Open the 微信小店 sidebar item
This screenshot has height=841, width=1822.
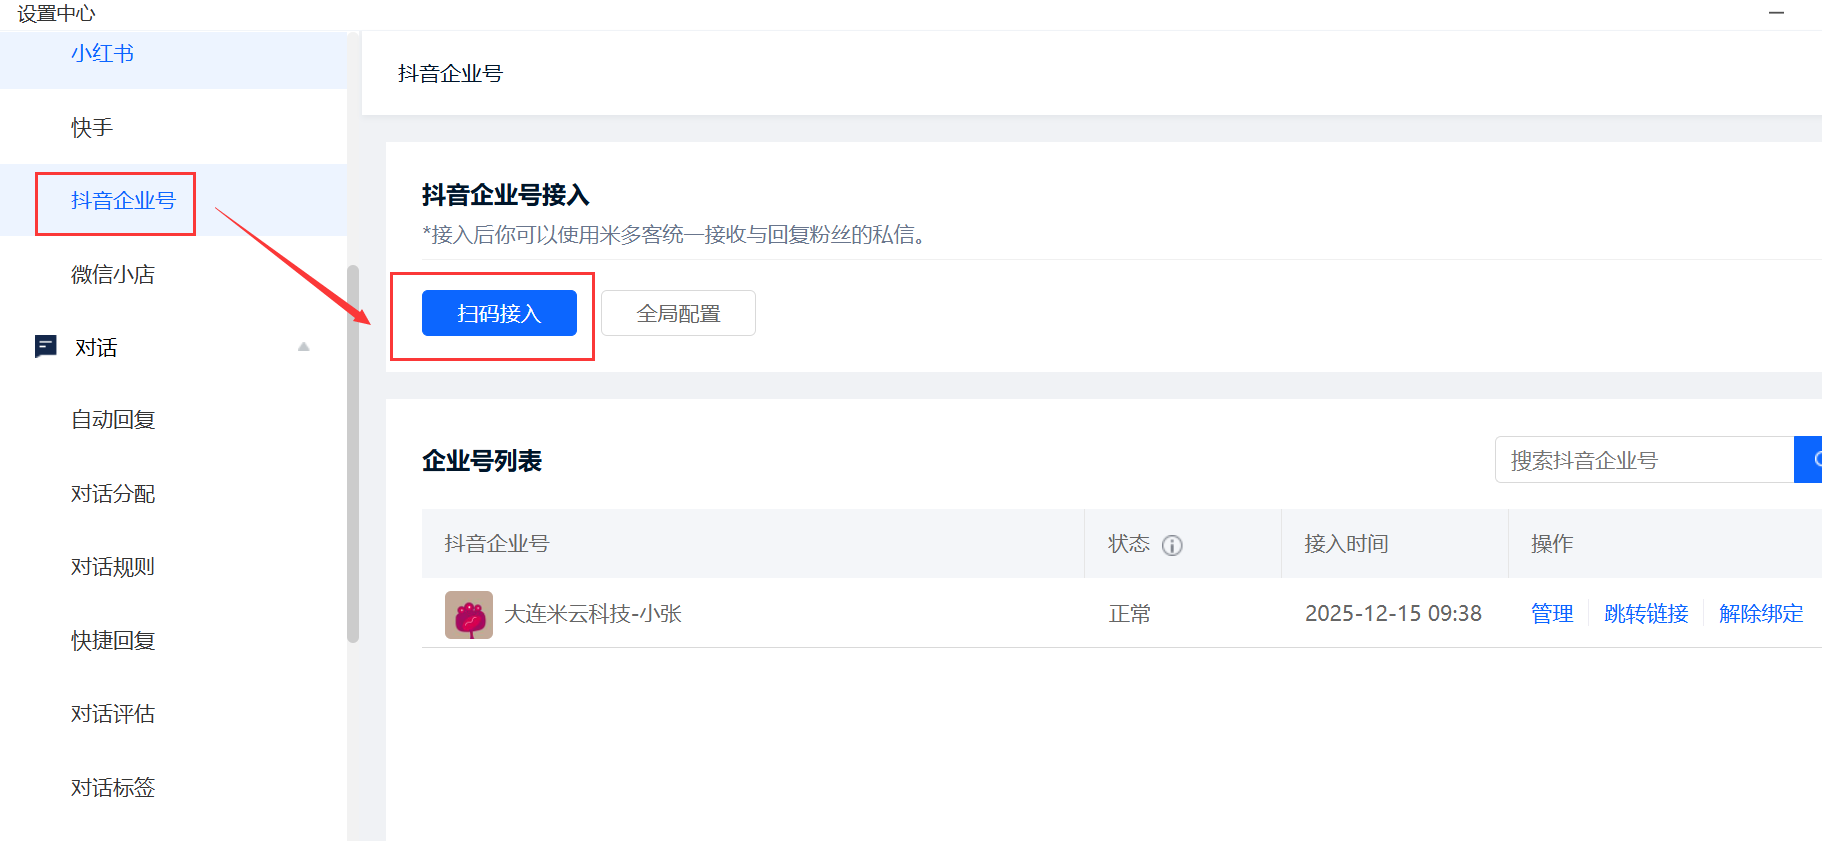pyautogui.click(x=113, y=275)
